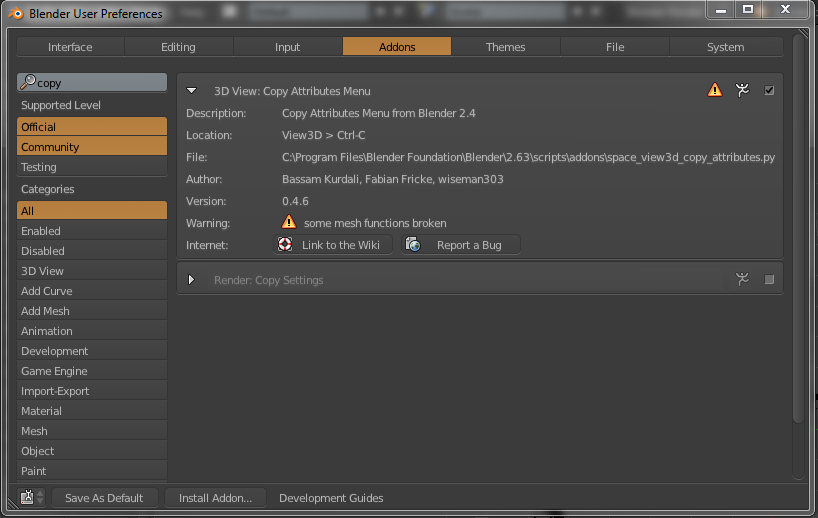The width and height of the screenshot is (818, 518).
Task: Click 'Render: Copy Settings' title text
Action: point(269,280)
